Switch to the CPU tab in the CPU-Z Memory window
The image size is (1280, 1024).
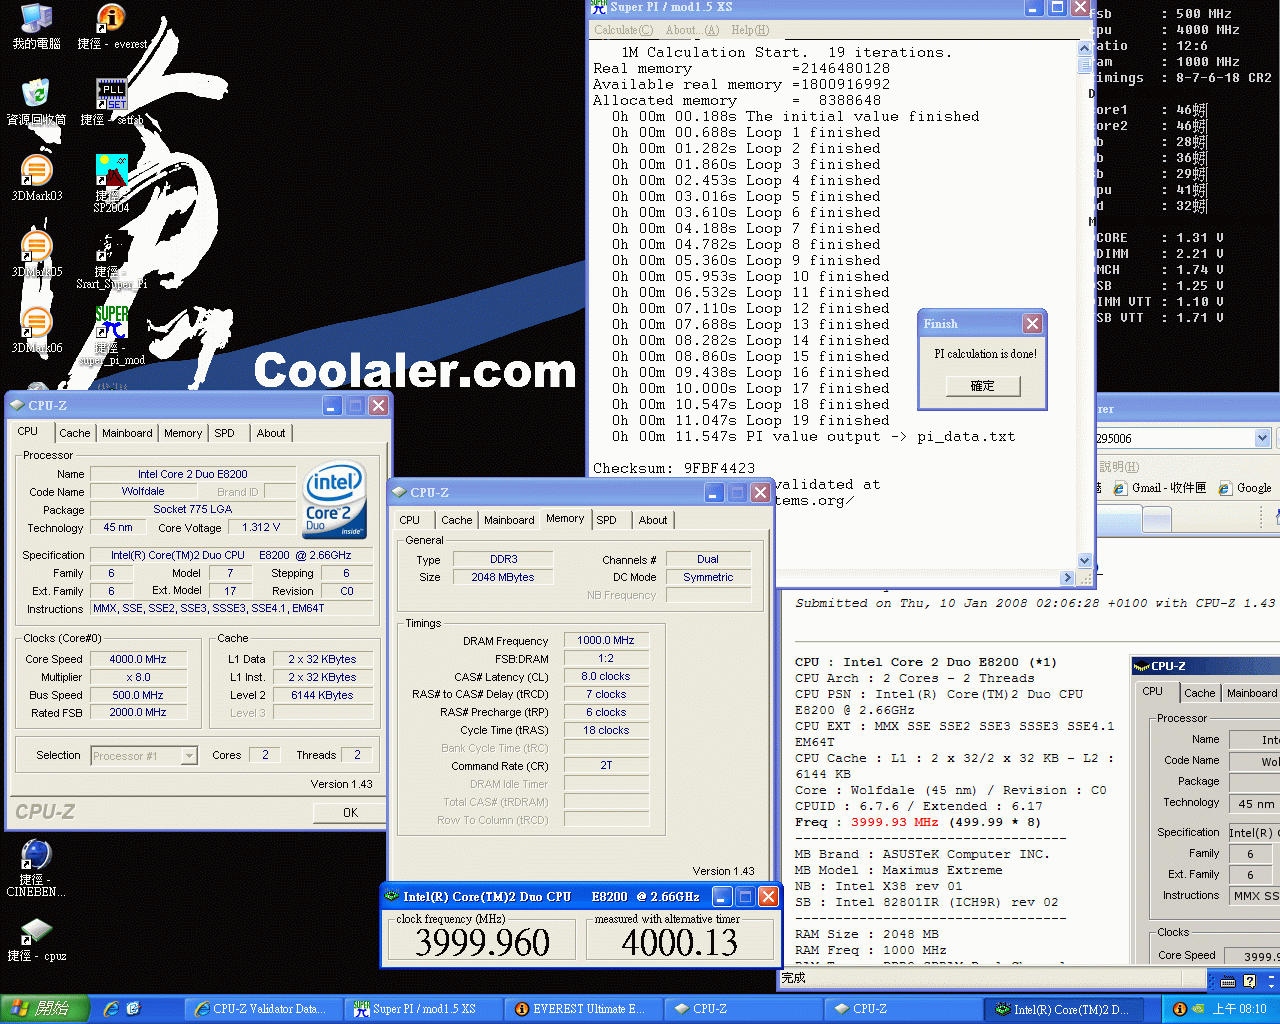(x=410, y=520)
